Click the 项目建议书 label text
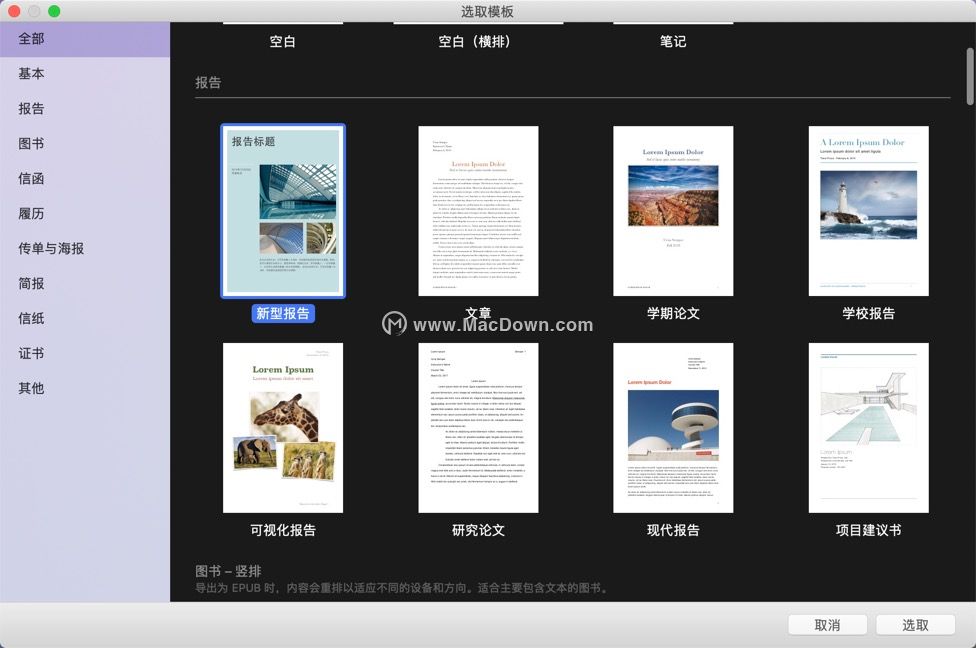This screenshot has height=648, width=976. [x=868, y=530]
